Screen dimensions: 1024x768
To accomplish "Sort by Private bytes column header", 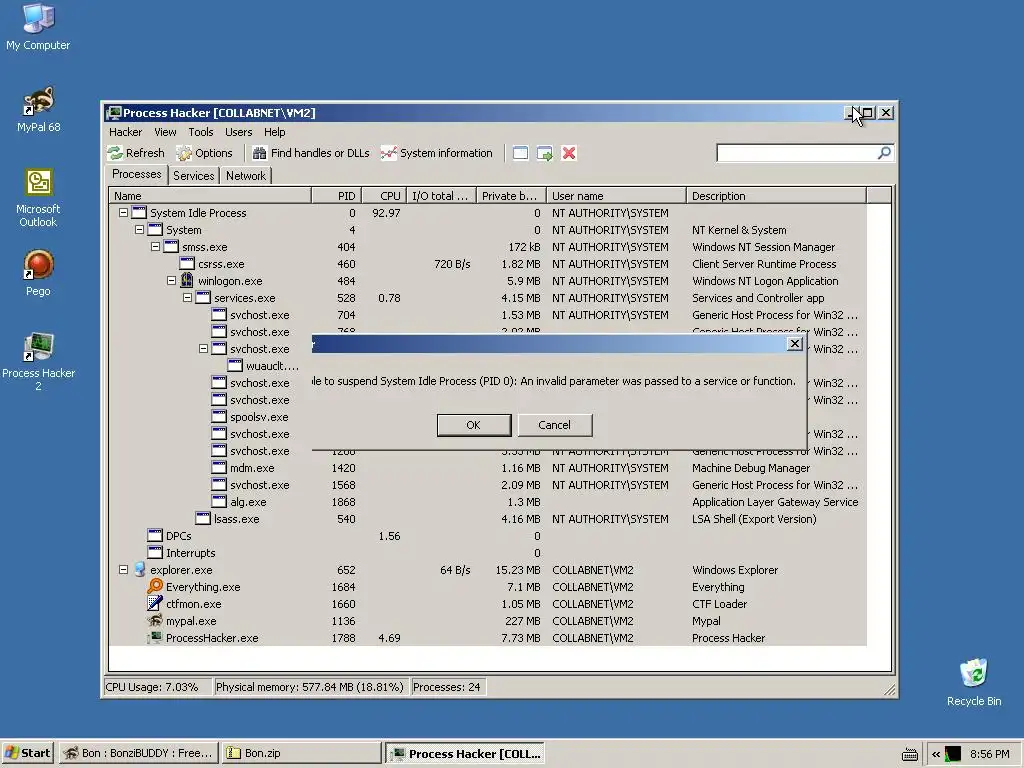I will (511, 195).
